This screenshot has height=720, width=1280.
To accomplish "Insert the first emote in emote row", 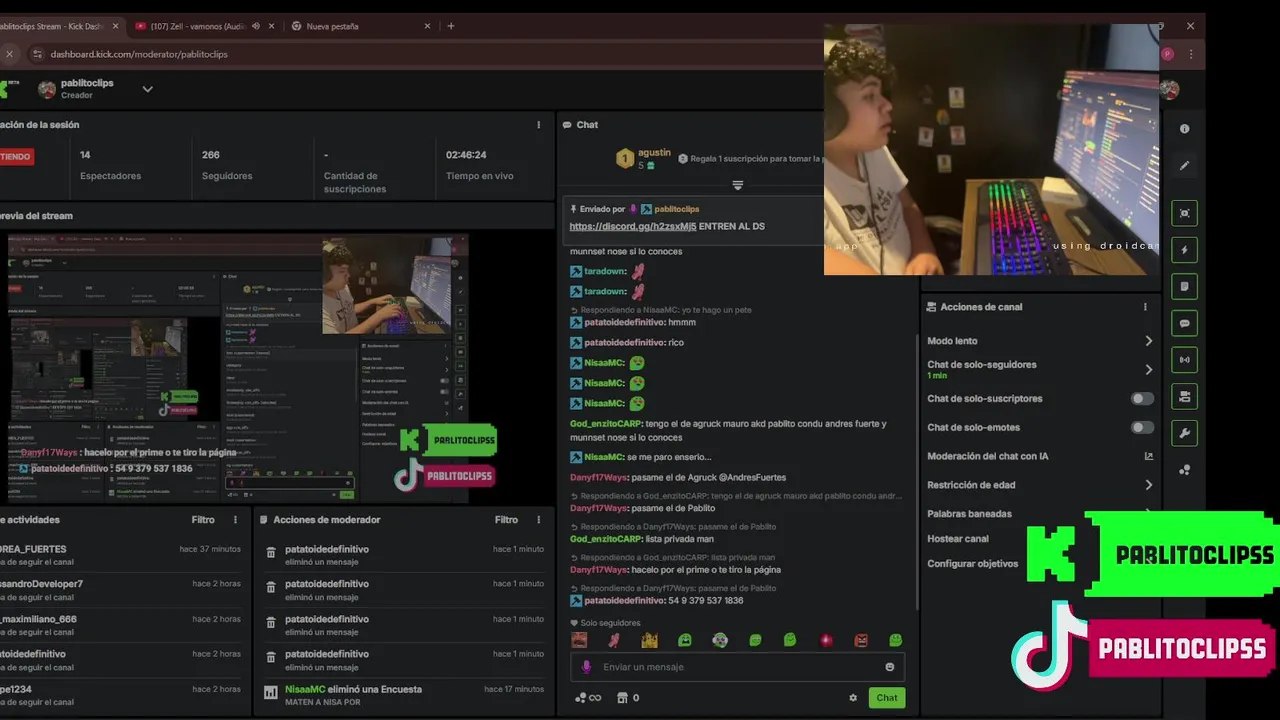I will pos(579,640).
